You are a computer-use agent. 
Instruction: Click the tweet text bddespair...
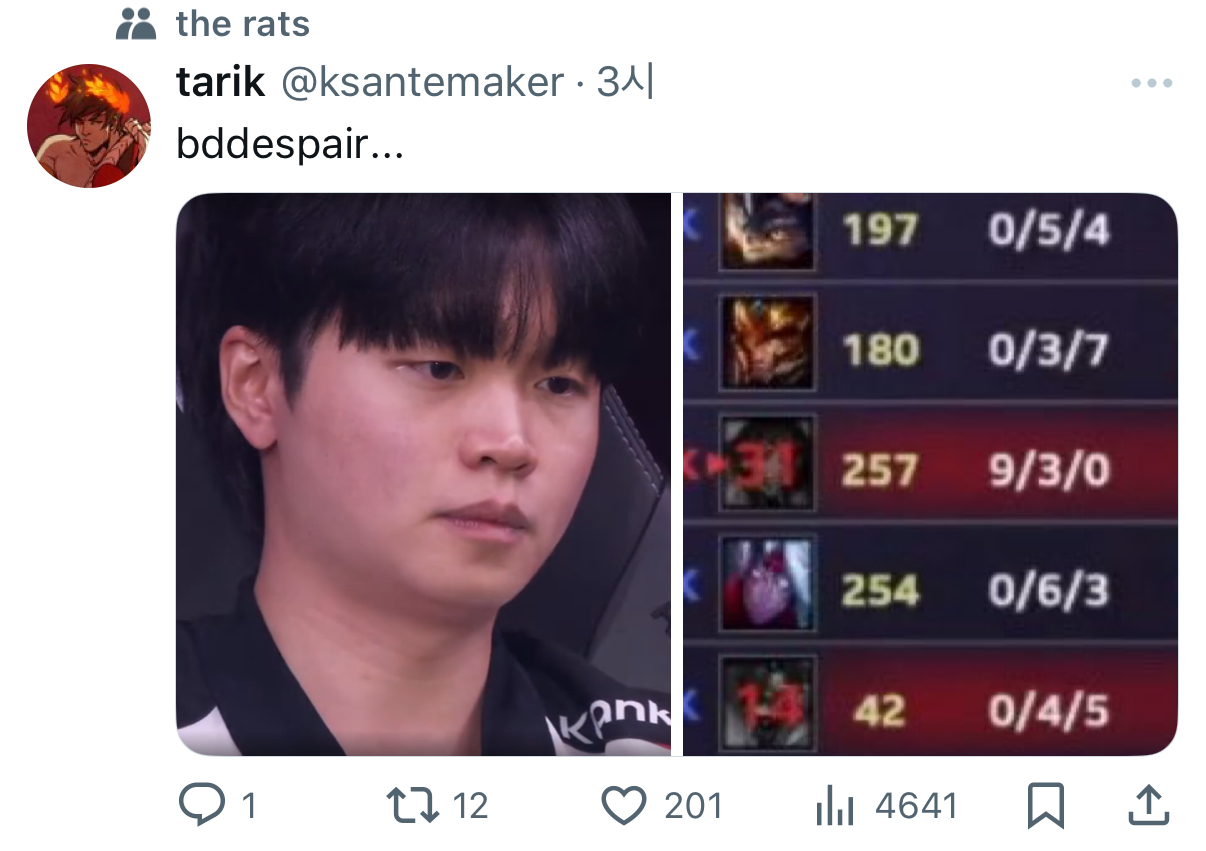point(290,145)
